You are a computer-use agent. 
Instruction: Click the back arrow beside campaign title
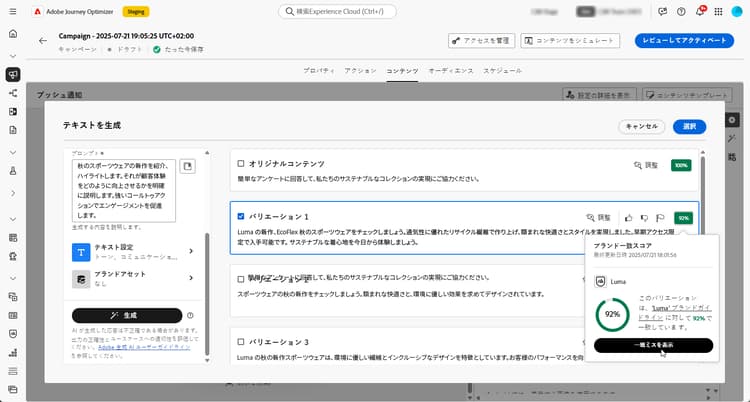coord(43,41)
